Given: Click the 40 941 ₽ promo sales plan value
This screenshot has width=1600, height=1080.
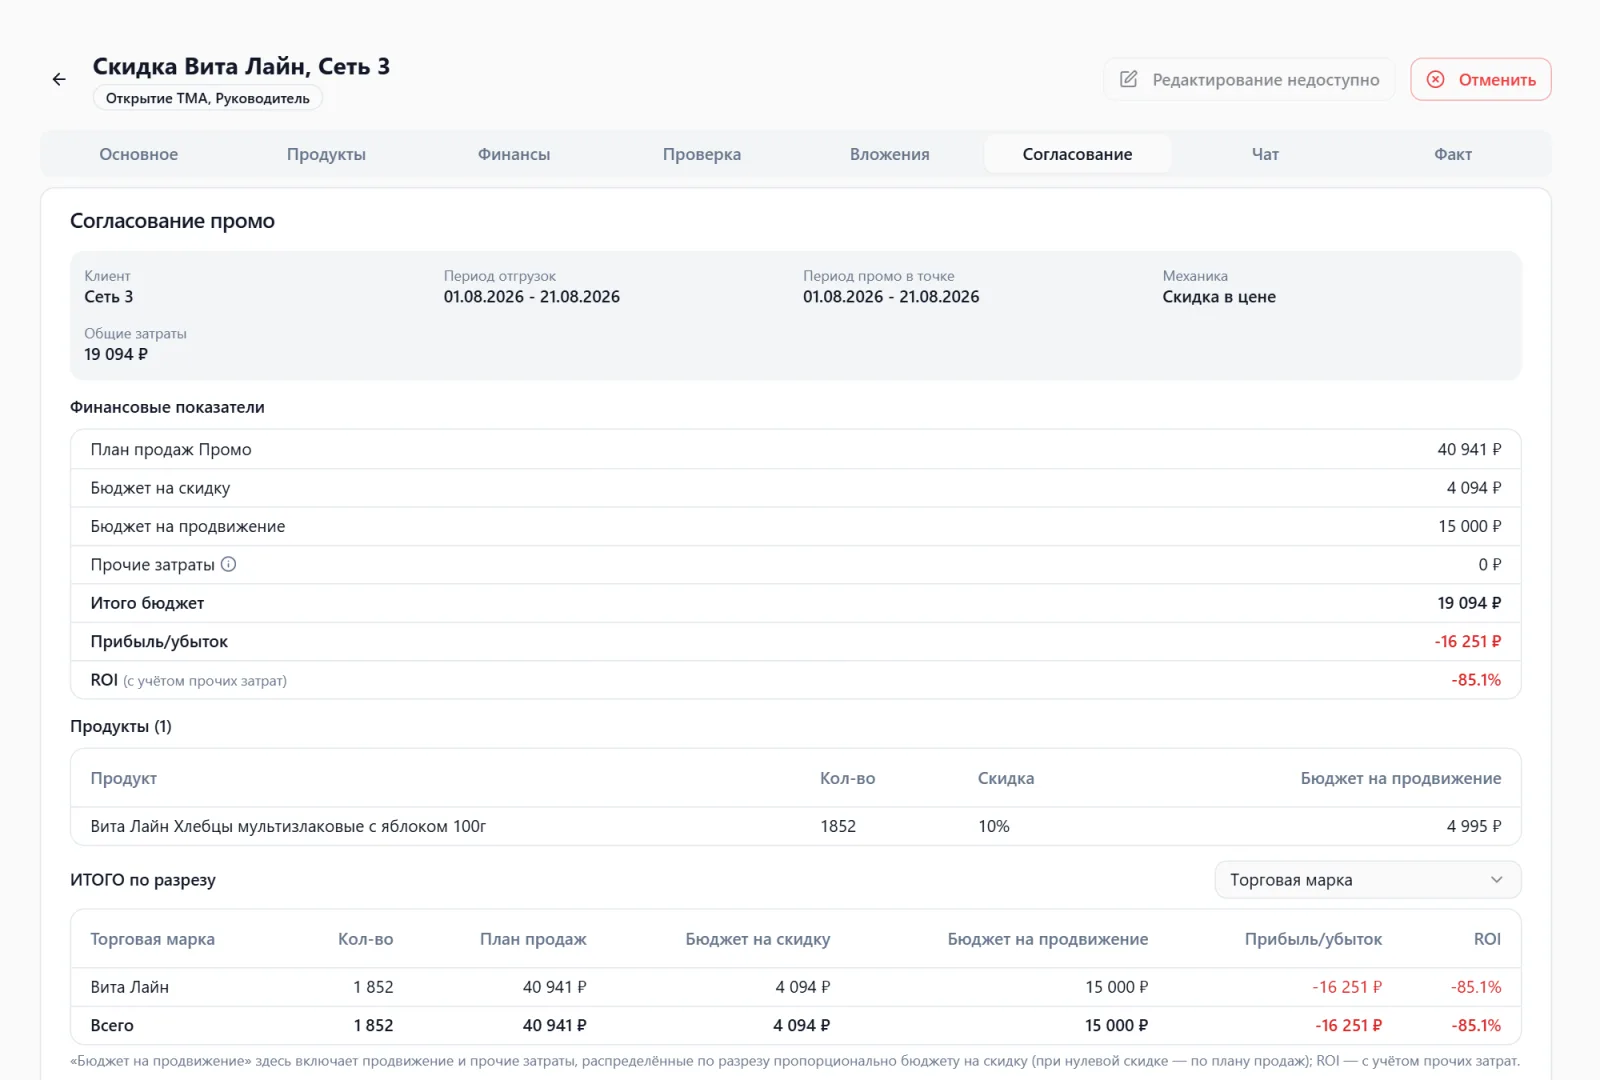Looking at the screenshot, I should point(1469,449).
